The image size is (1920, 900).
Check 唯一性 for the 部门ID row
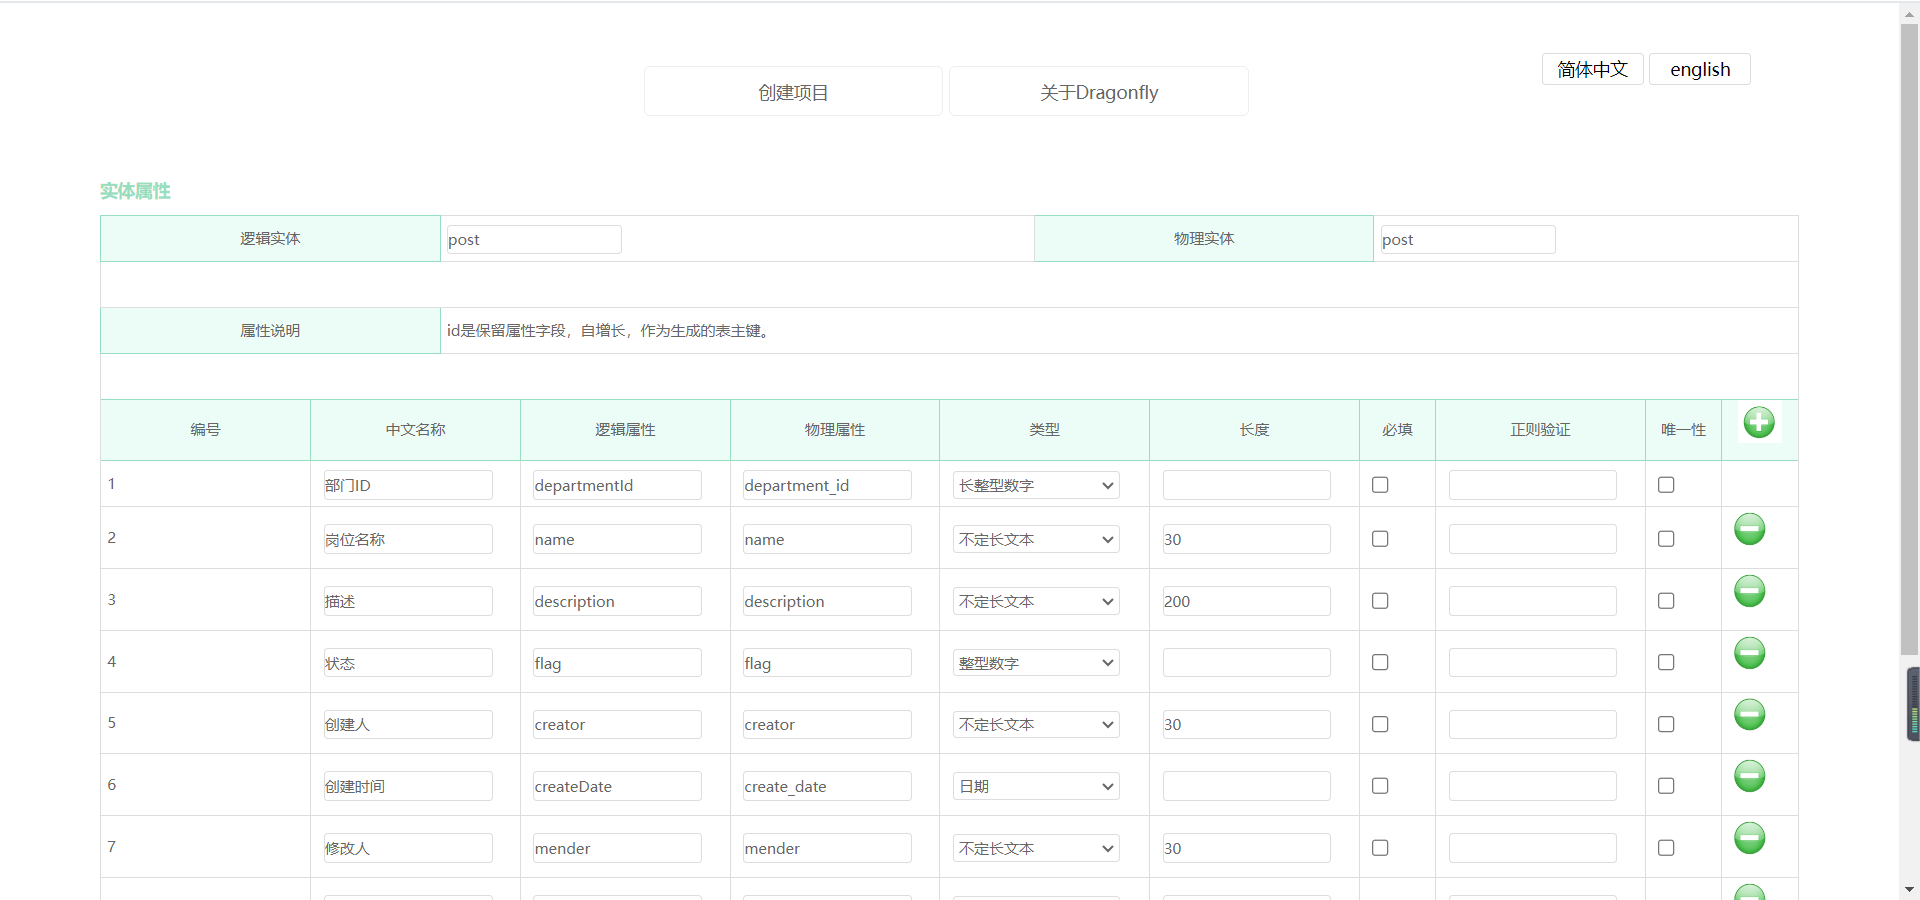1666,485
